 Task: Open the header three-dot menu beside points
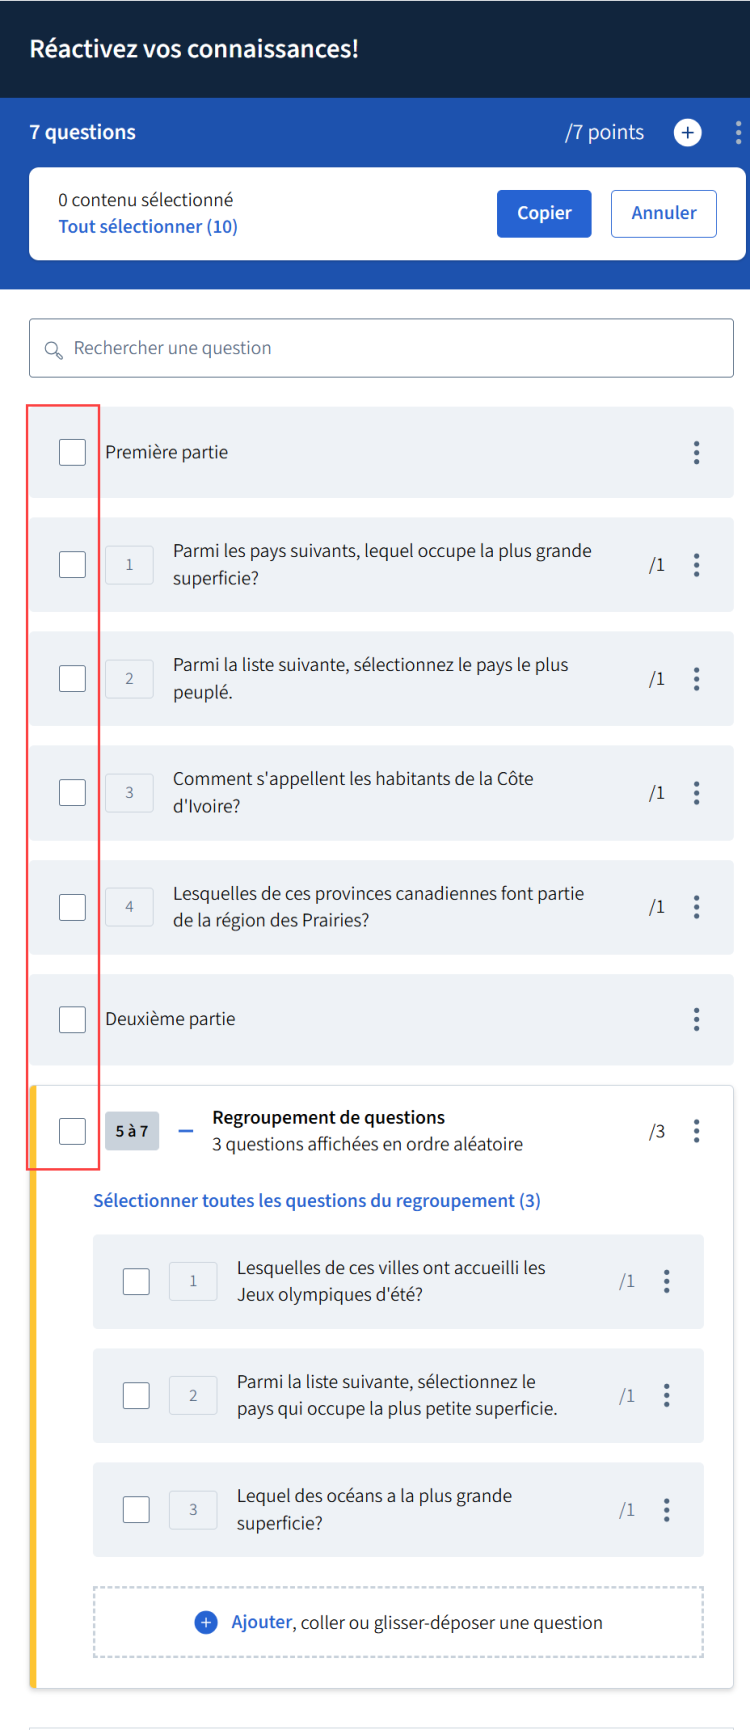[738, 132]
